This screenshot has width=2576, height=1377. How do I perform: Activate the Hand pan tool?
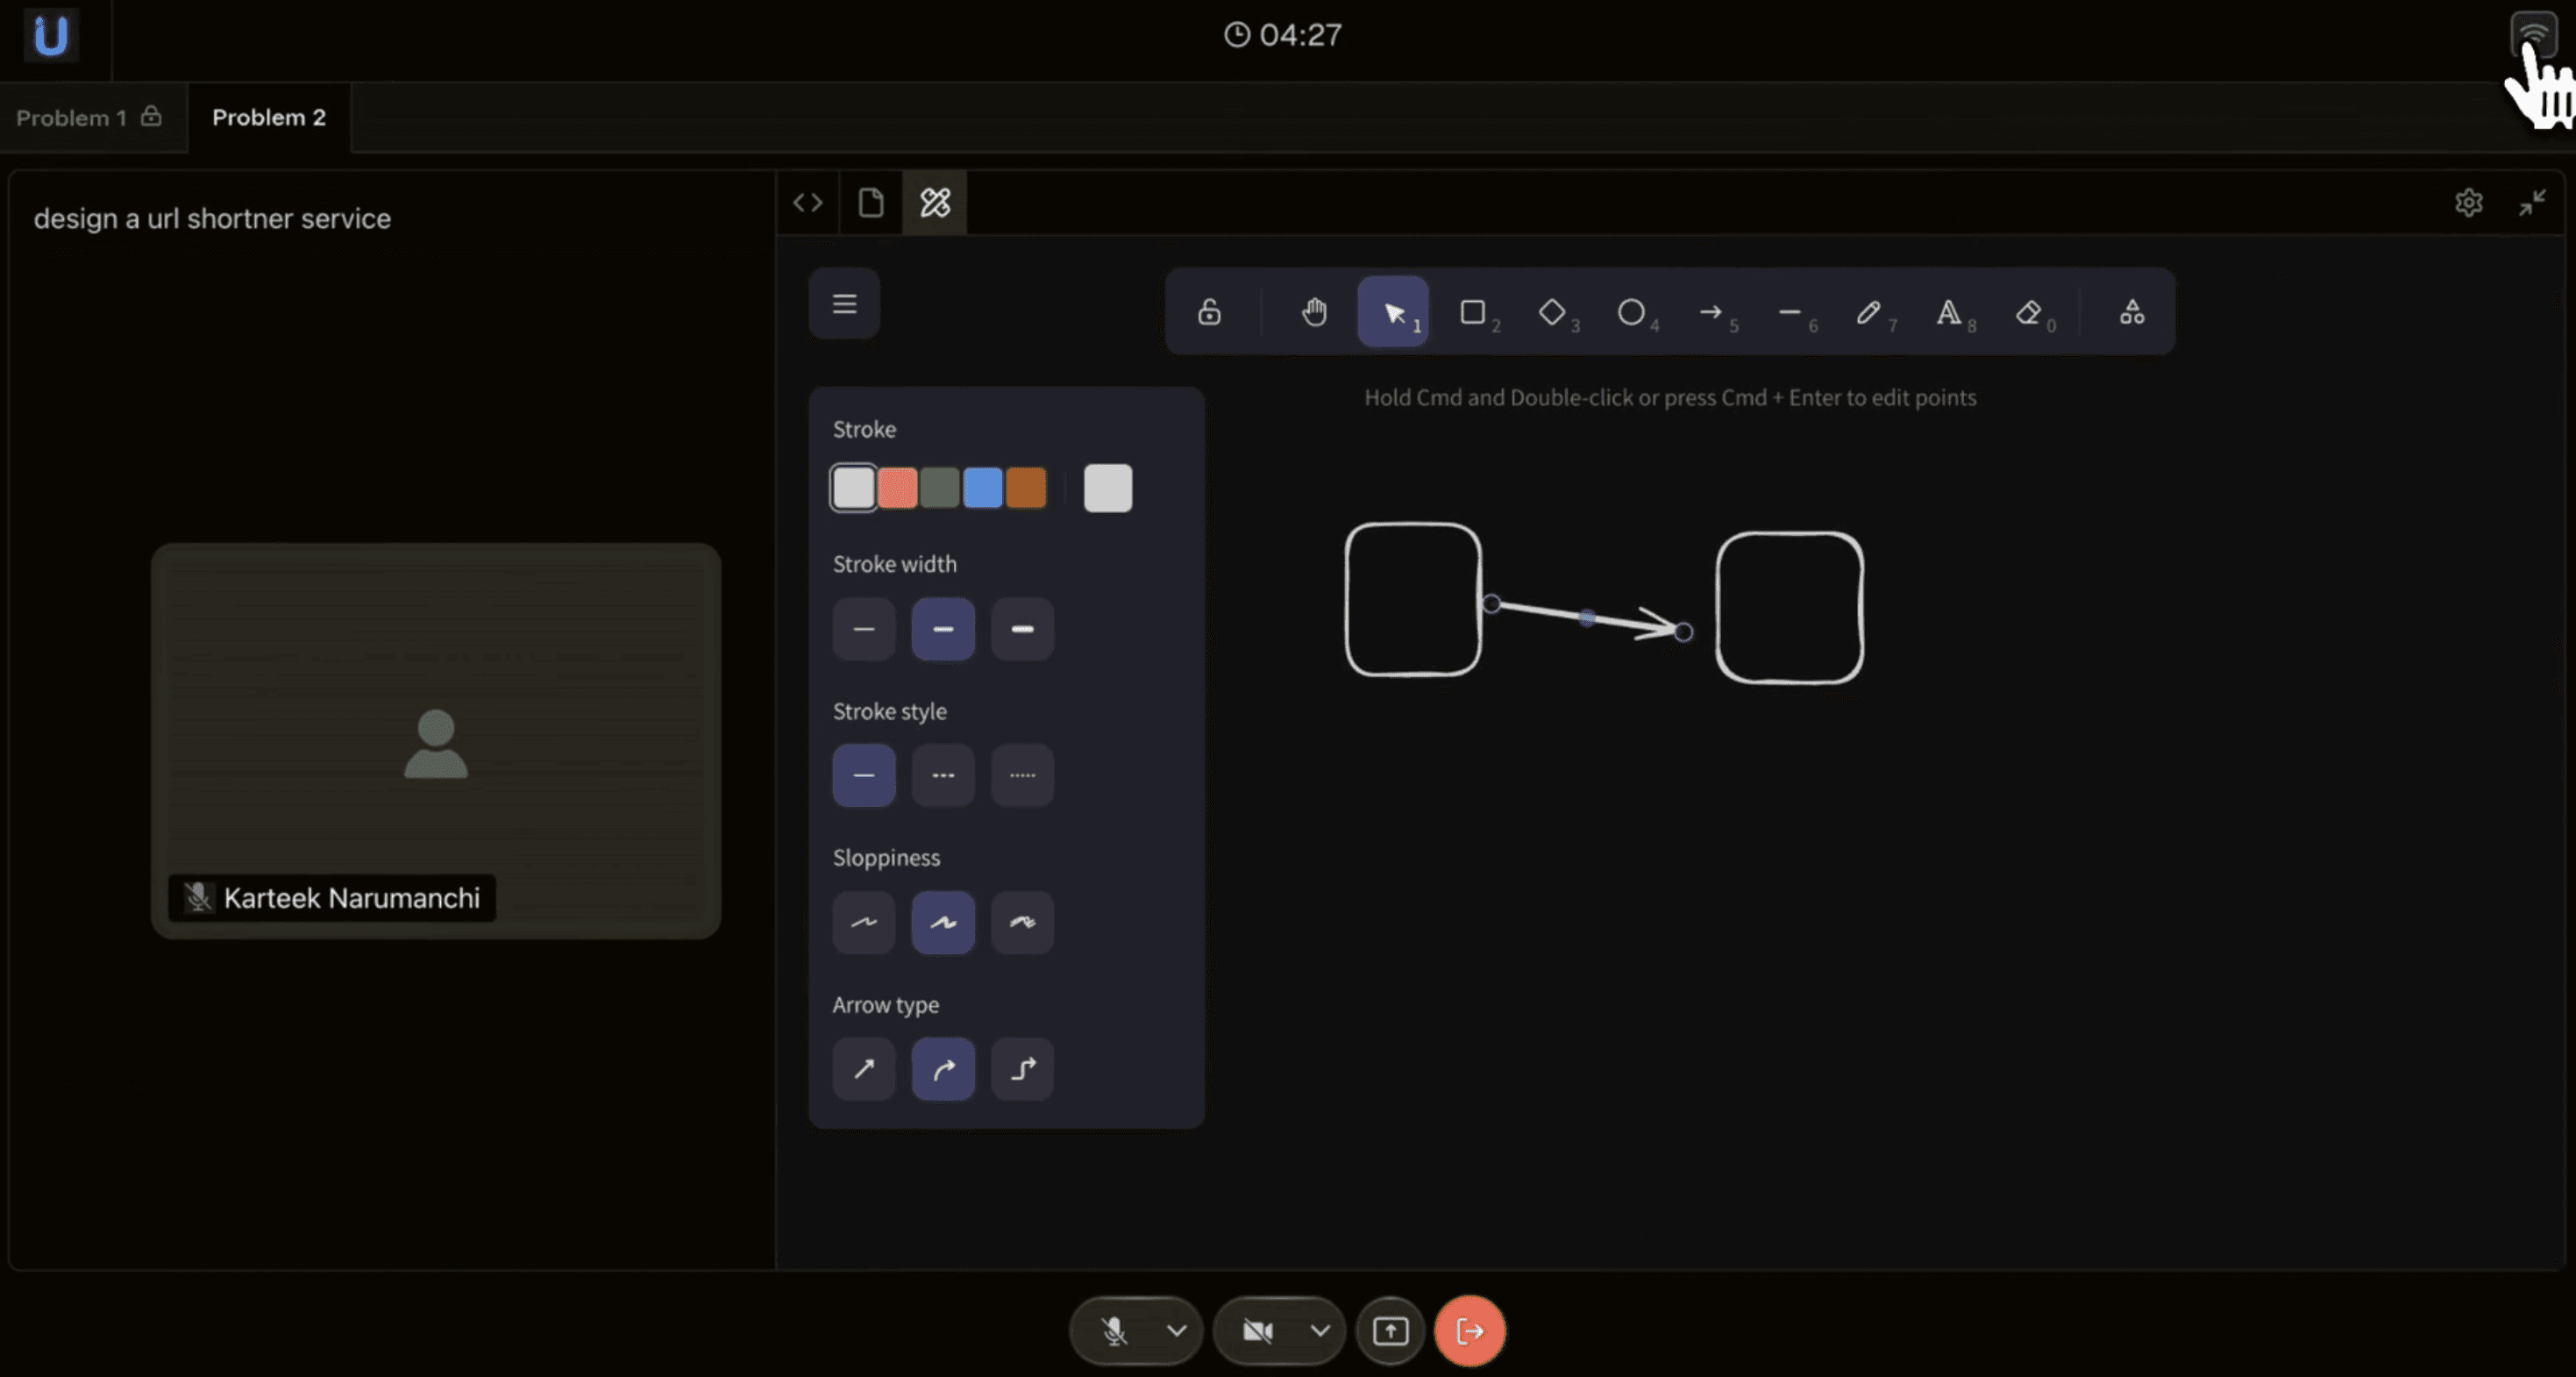tap(1314, 313)
